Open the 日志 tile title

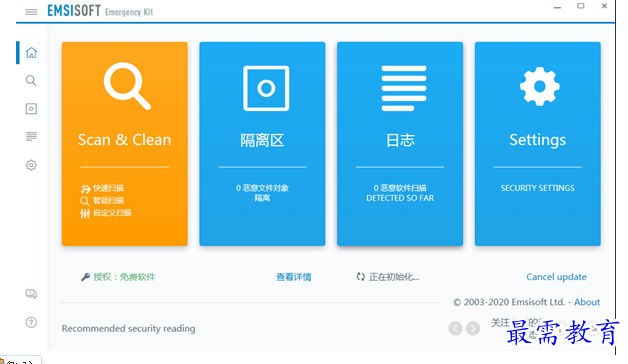point(400,140)
